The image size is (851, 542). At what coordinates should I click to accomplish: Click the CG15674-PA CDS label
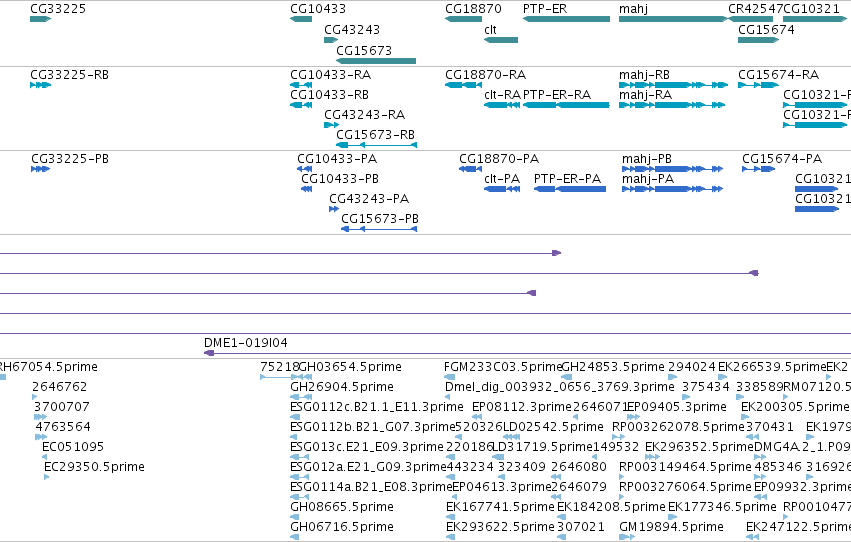click(782, 159)
